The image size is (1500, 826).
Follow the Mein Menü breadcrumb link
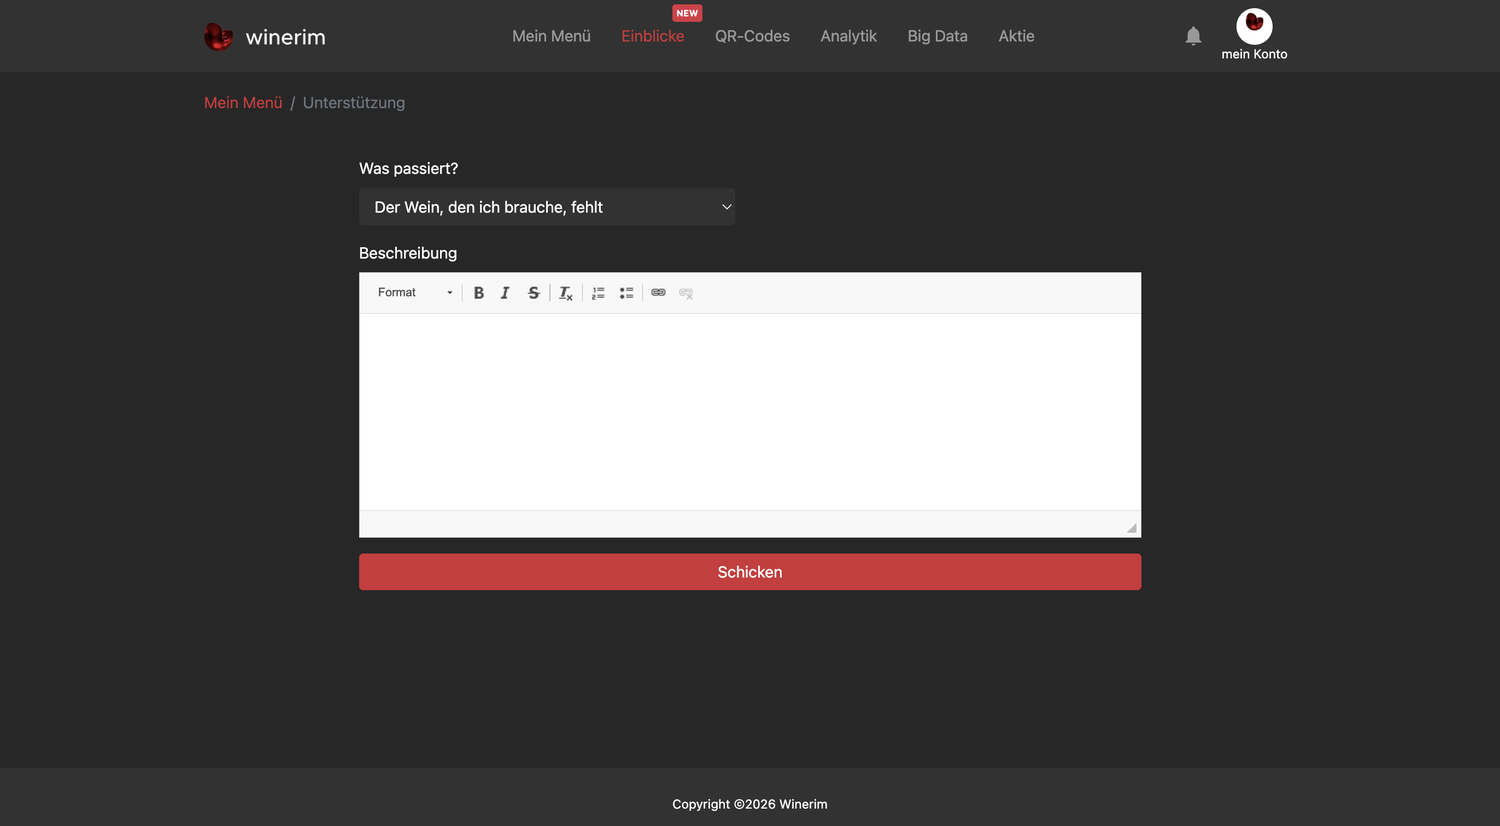[x=243, y=103]
